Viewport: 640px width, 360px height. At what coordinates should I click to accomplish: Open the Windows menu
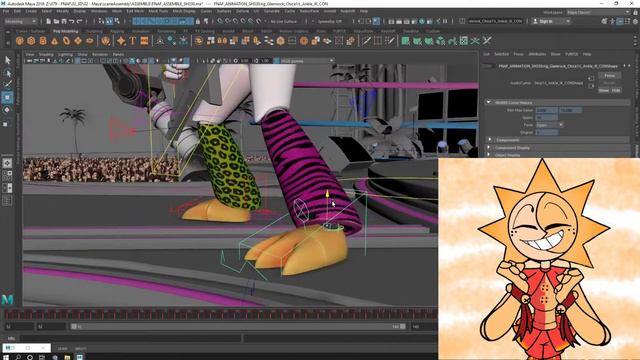pos(99,11)
